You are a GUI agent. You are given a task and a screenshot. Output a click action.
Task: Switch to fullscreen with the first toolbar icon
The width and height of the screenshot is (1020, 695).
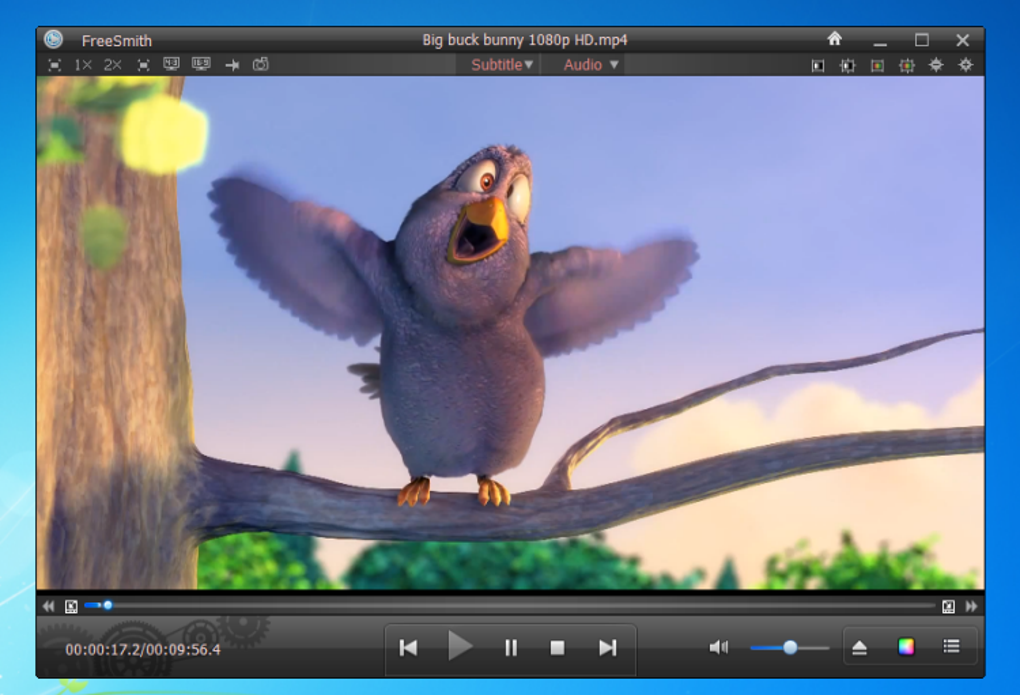click(55, 65)
